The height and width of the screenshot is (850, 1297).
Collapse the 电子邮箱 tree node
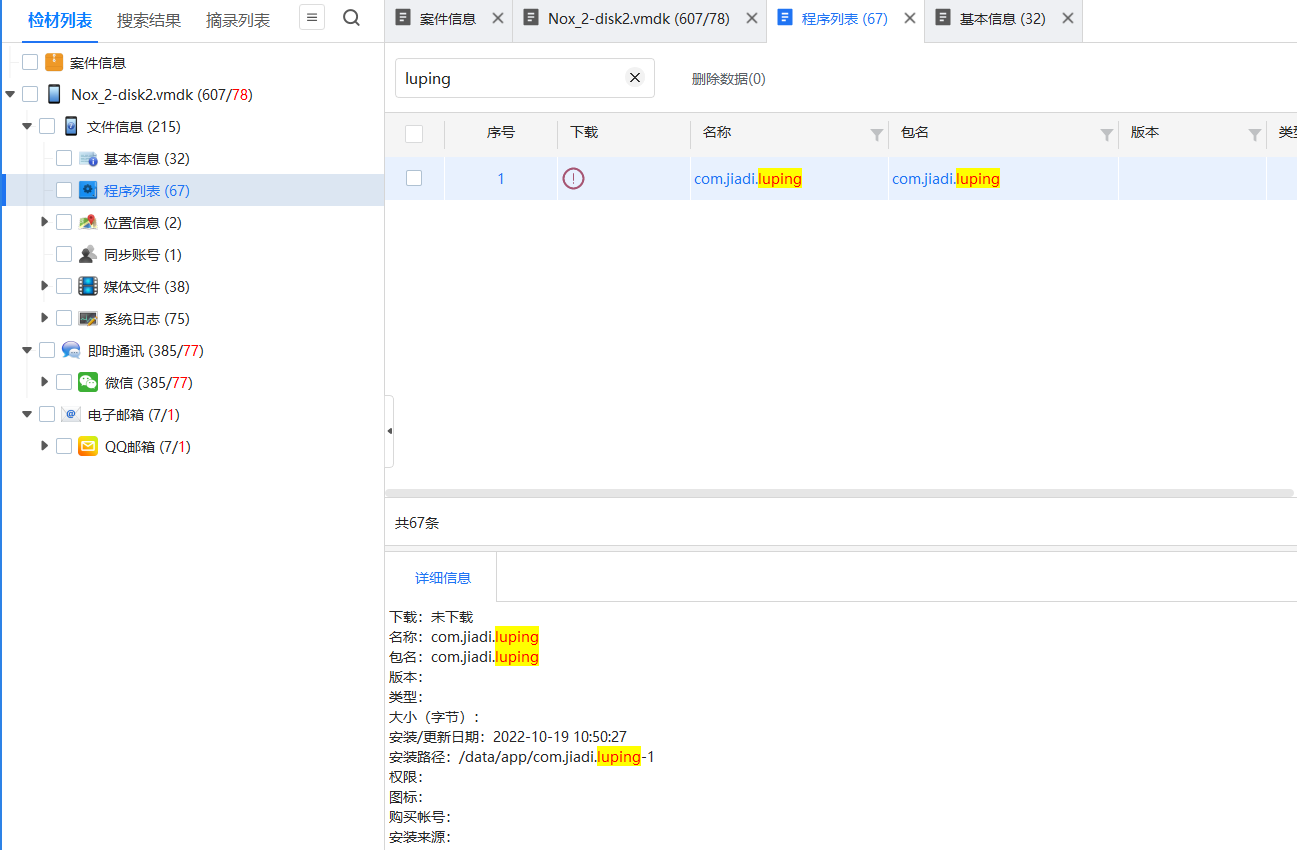point(27,415)
